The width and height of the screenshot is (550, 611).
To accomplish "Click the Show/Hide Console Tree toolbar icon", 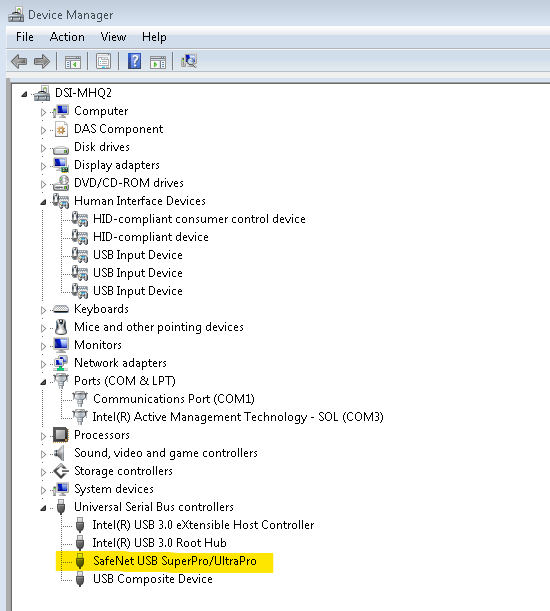I will [73, 62].
